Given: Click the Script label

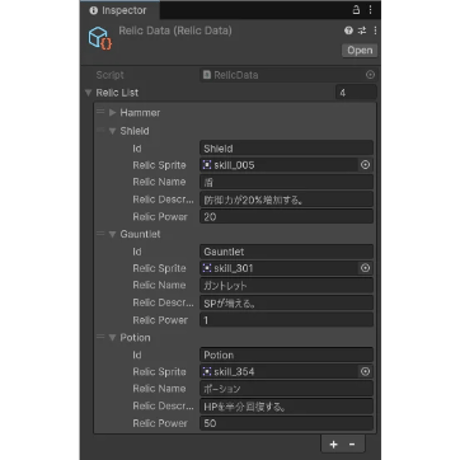Looking at the screenshot, I should 110,75.
